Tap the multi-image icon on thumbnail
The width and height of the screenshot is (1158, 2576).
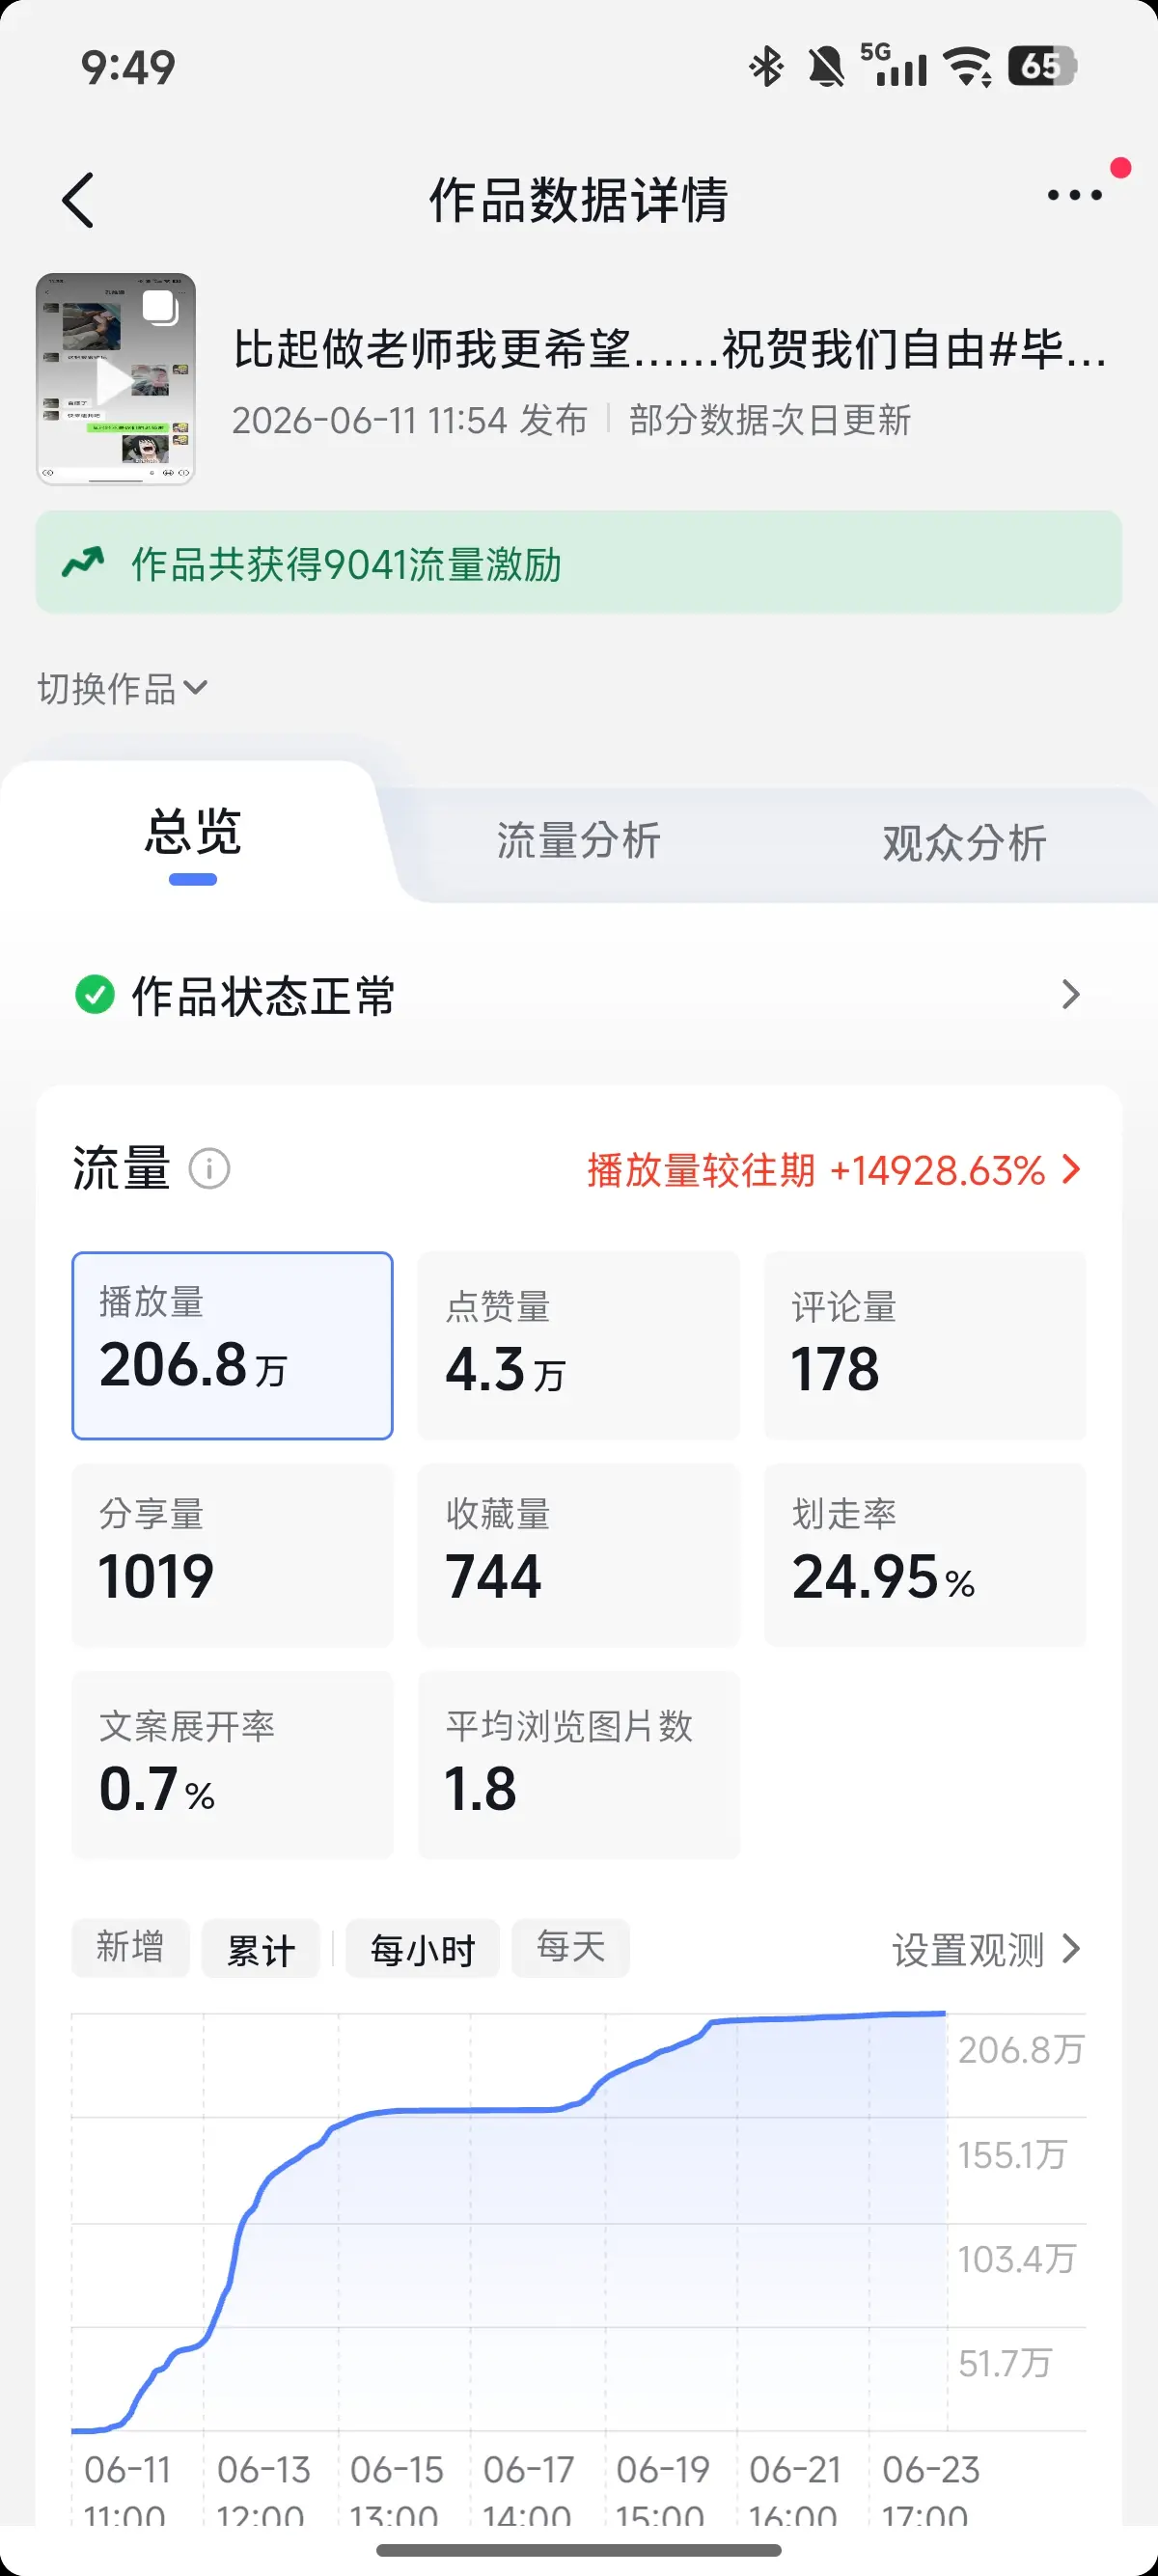point(160,307)
